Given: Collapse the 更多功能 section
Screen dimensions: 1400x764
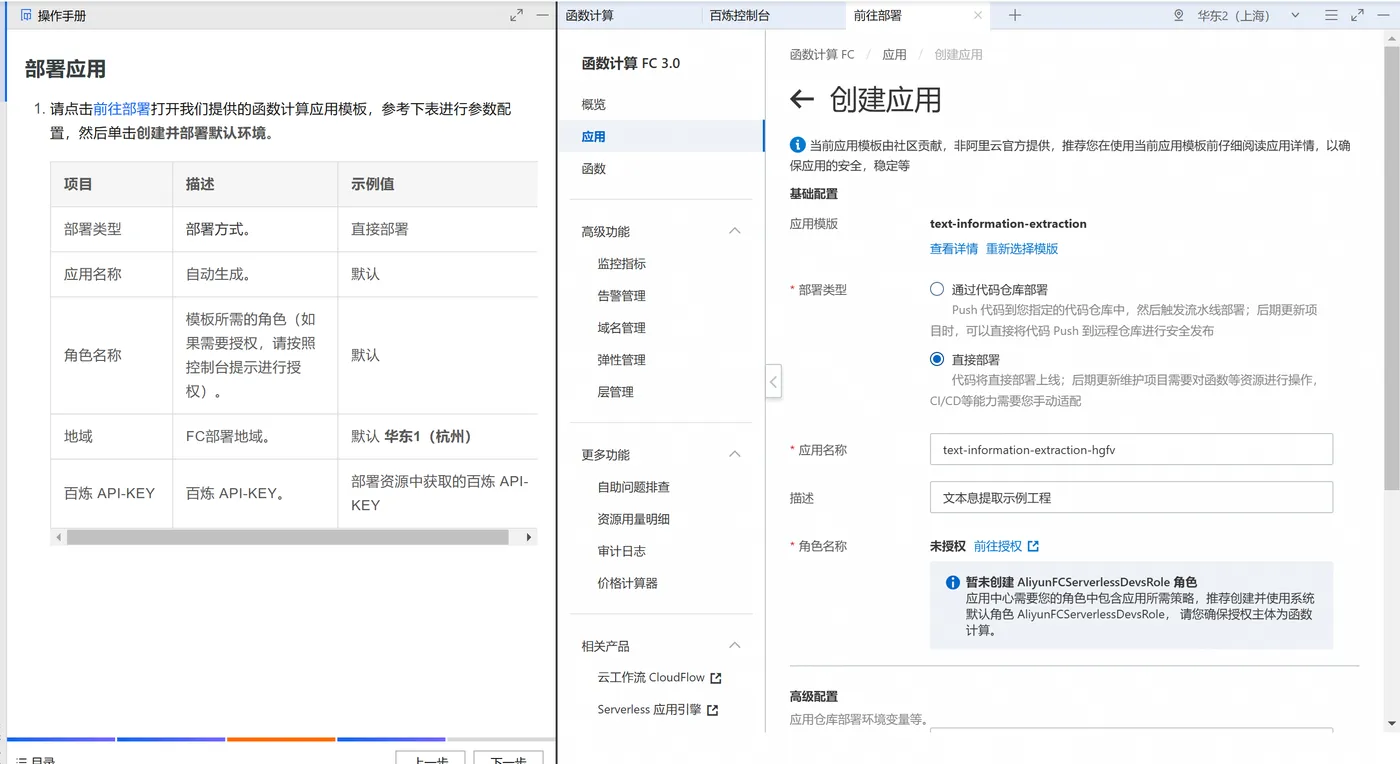Looking at the screenshot, I should (x=734, y=454).
